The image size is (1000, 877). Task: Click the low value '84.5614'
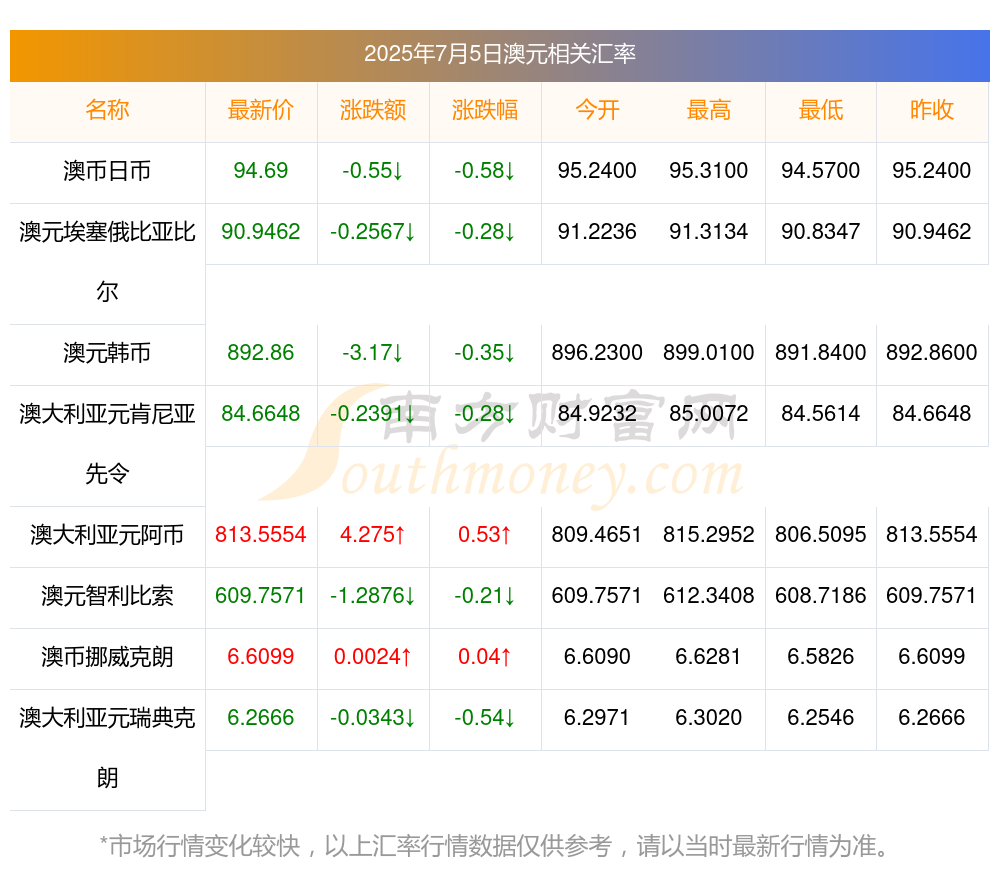coord(821,414)
